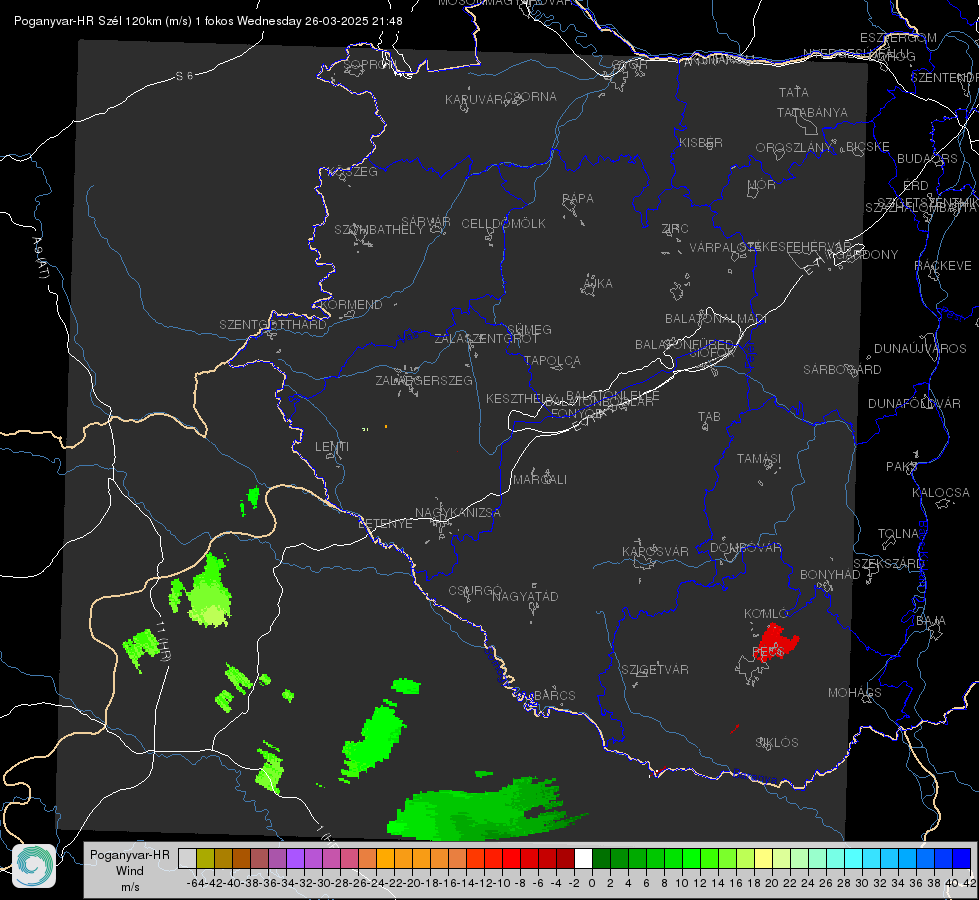The image size is (979, 900).
Task: Click the red radar echo over Pécs
Action: pos(776,641)
